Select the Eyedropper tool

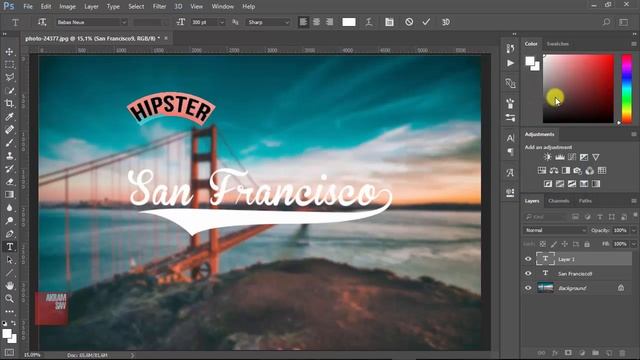(x=9, y=117)
